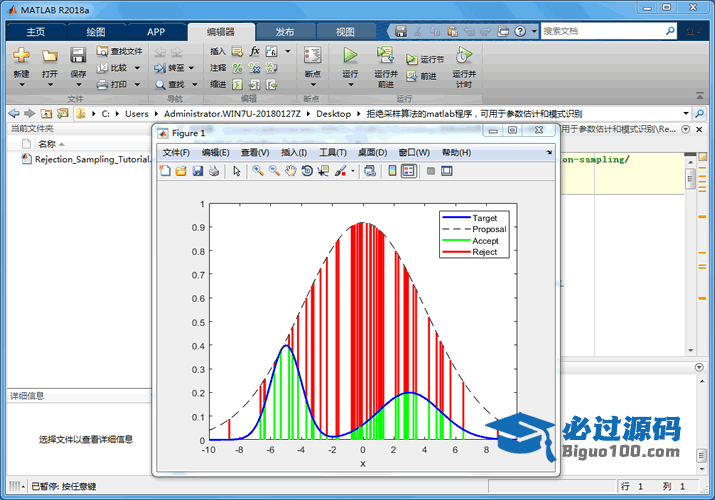Viewport: 715px width, 500px height.
Task: Click Save Figure icon in Figure toolbar
Action: click(197, 171)
